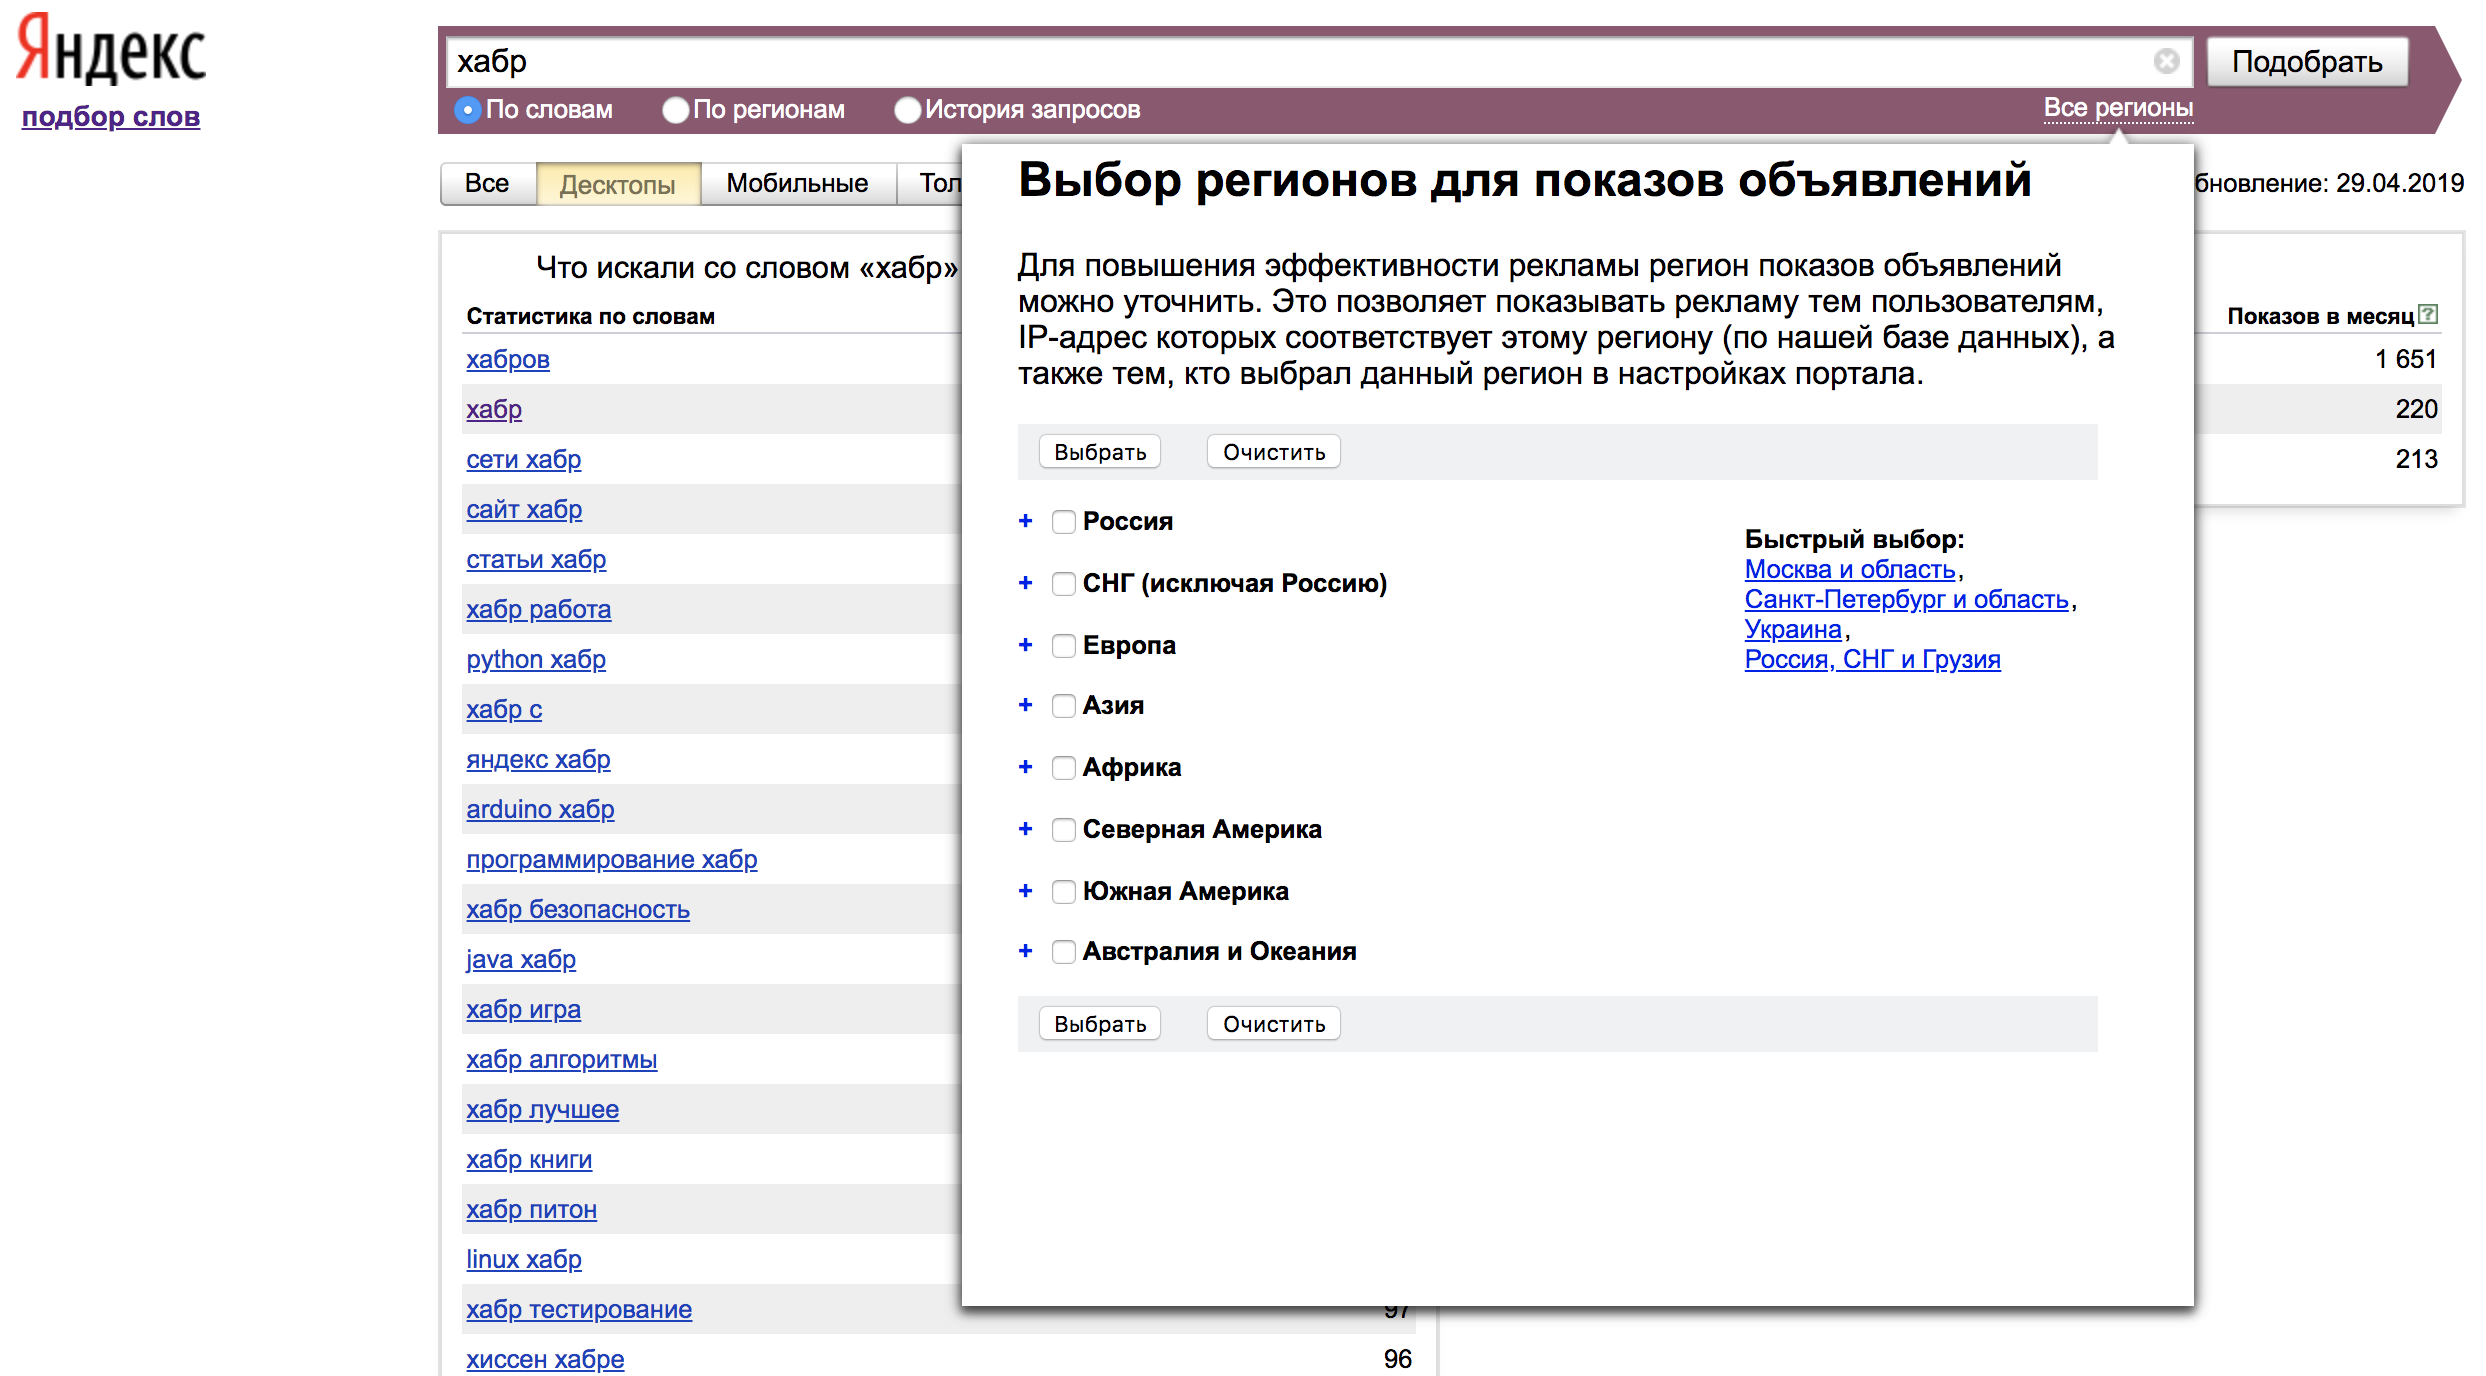Open the хабр работа keyword link
This screenshot has height=1376, width=2486.
(x=539, y=609)
